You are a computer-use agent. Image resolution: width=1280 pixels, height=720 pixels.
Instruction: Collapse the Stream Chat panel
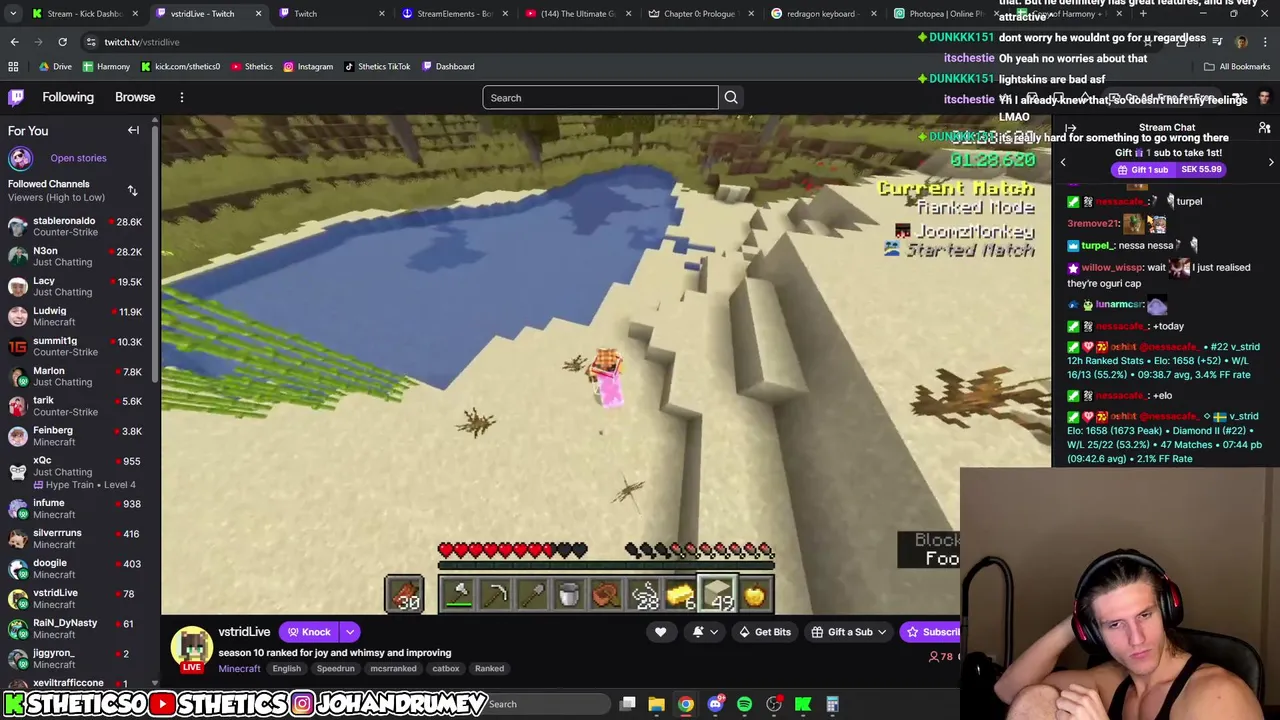(1070, 128)
